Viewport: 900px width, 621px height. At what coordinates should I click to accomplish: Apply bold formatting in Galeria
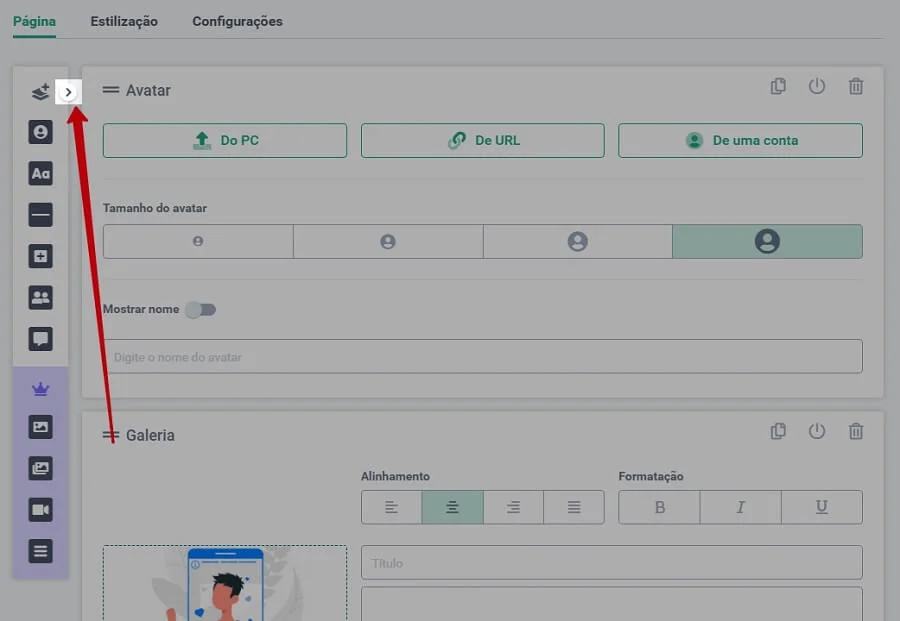[659, 508]
